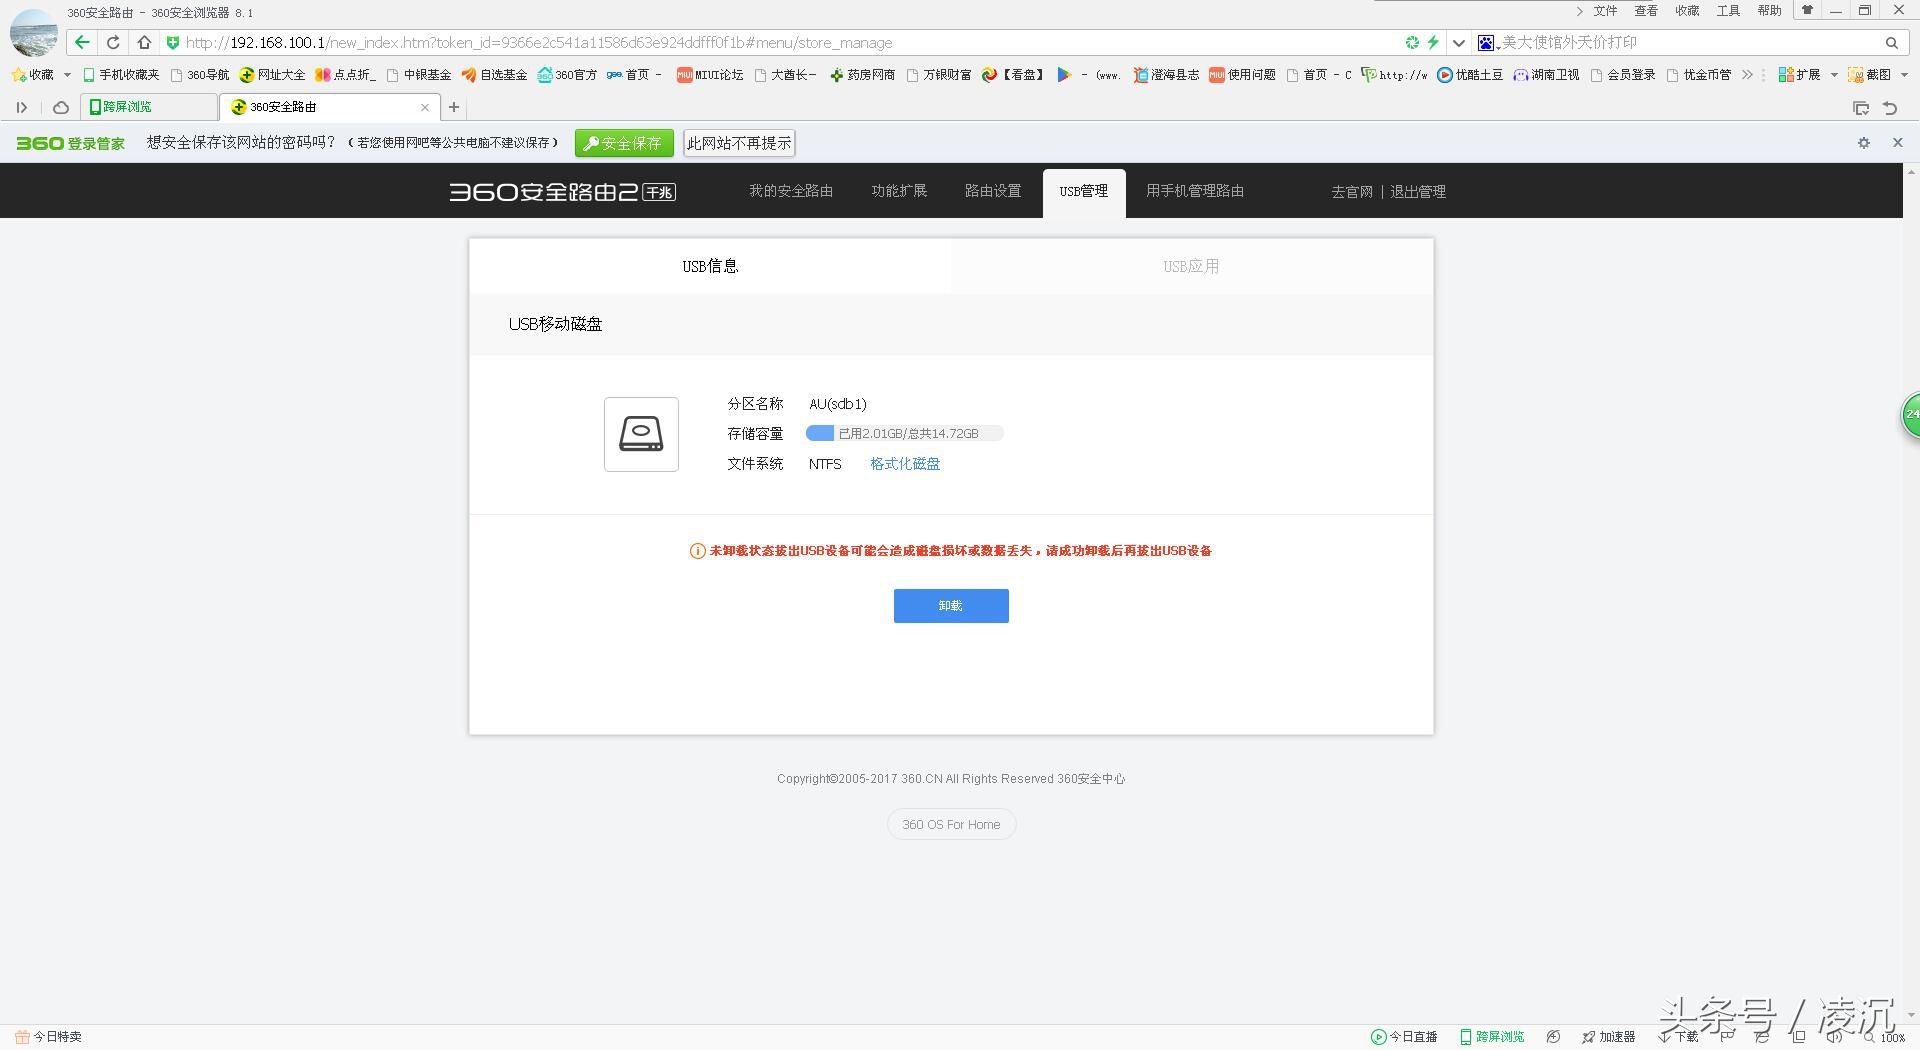Expand the address bar history dropdown

pos(1458,43)
